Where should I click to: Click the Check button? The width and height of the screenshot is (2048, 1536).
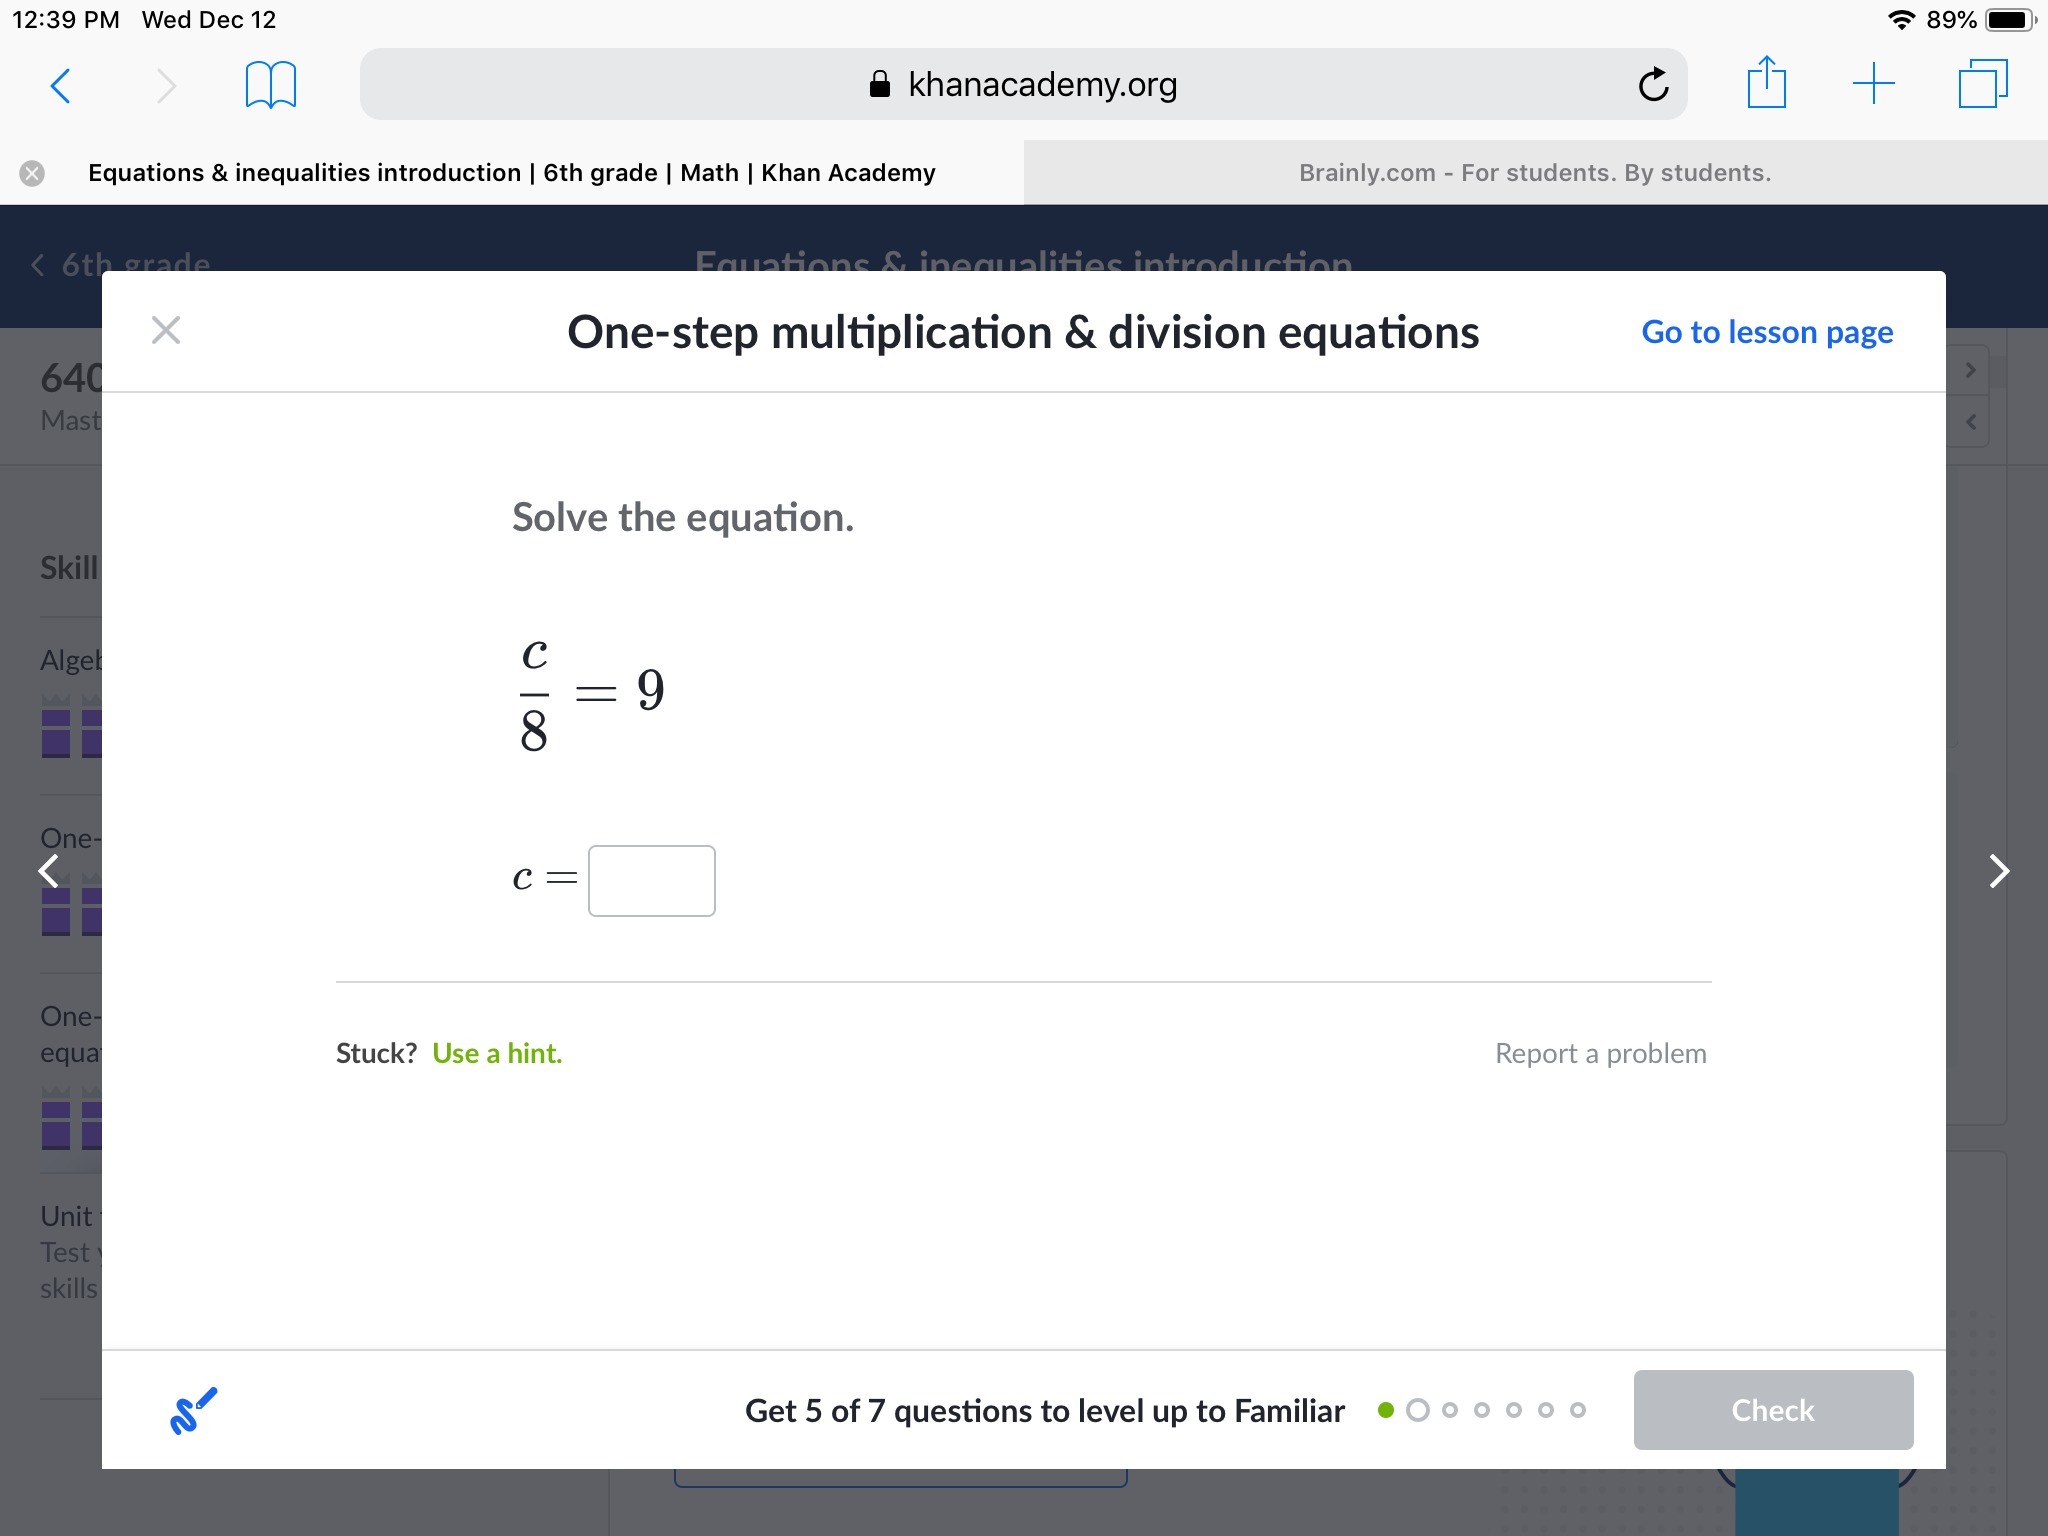[1772, 1410]
